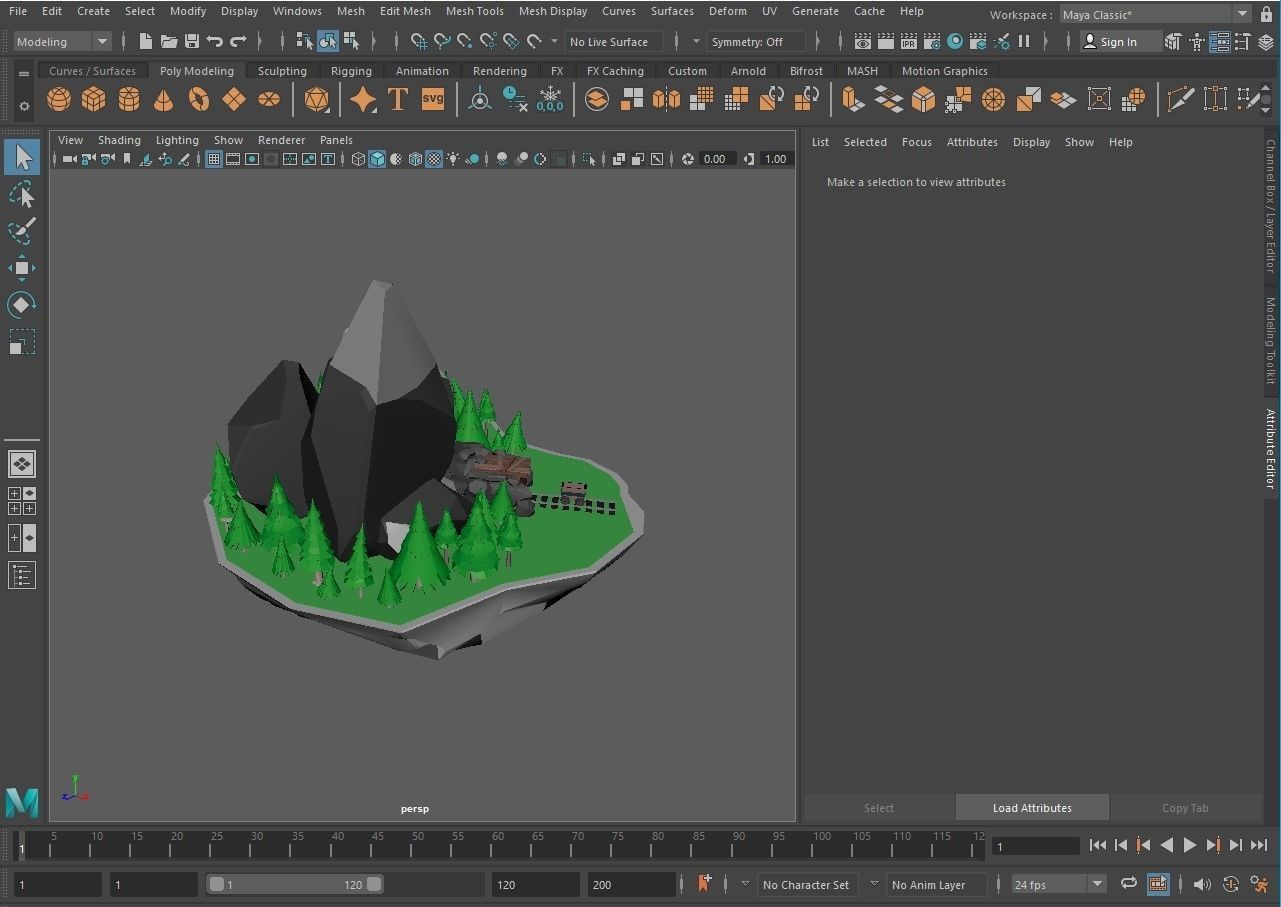
Task: Open the Modeling menu set dropdown
Action: (x=62, y=42)
